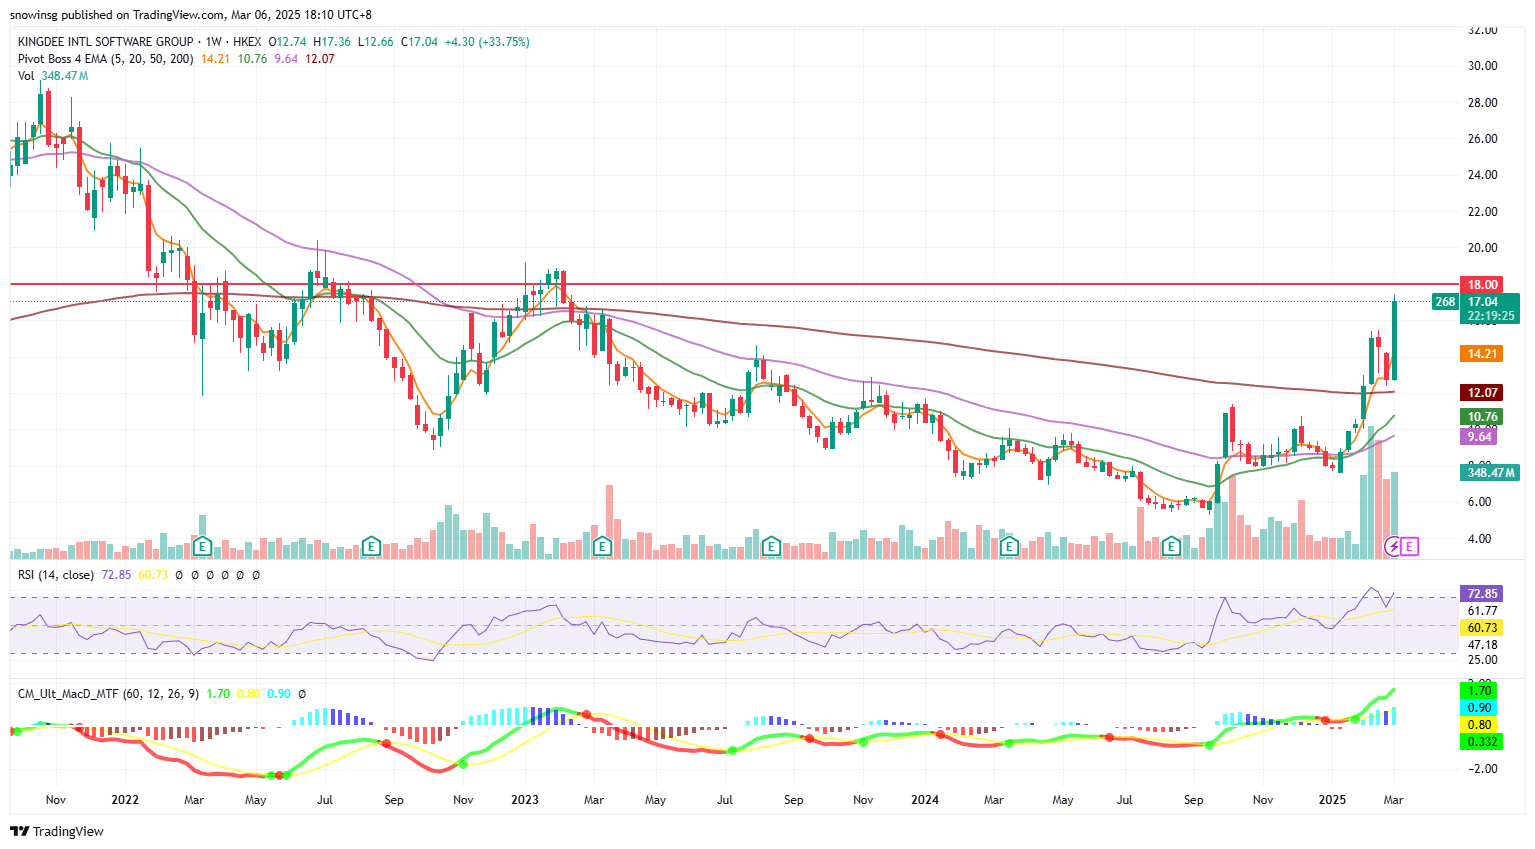Click the purple lightning bolt icon

coord(1393,546)
